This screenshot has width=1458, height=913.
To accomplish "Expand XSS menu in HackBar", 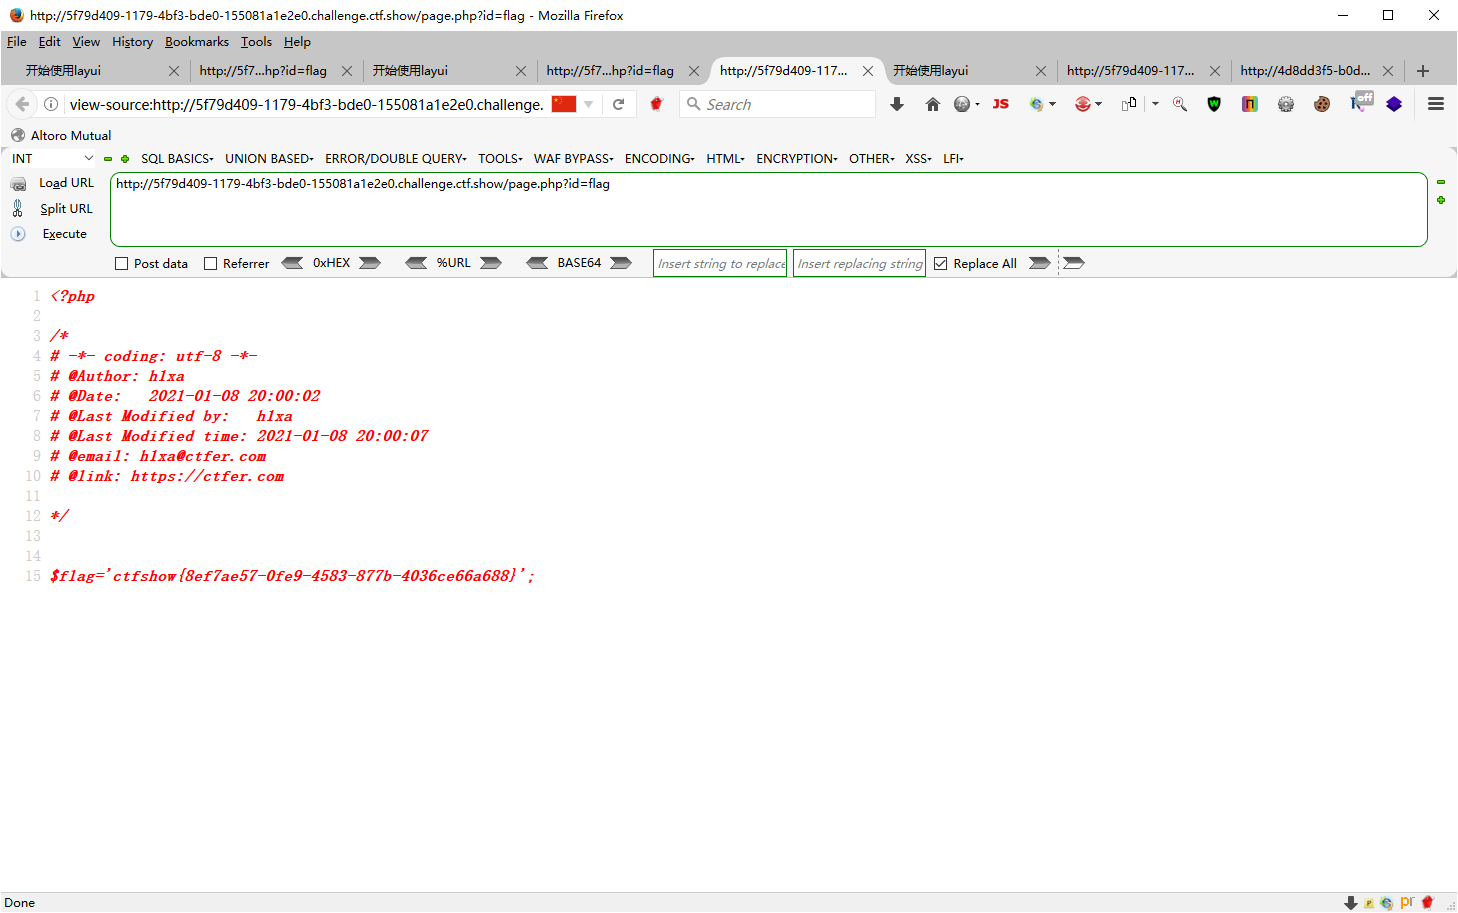I will click(x=918, y=159).
